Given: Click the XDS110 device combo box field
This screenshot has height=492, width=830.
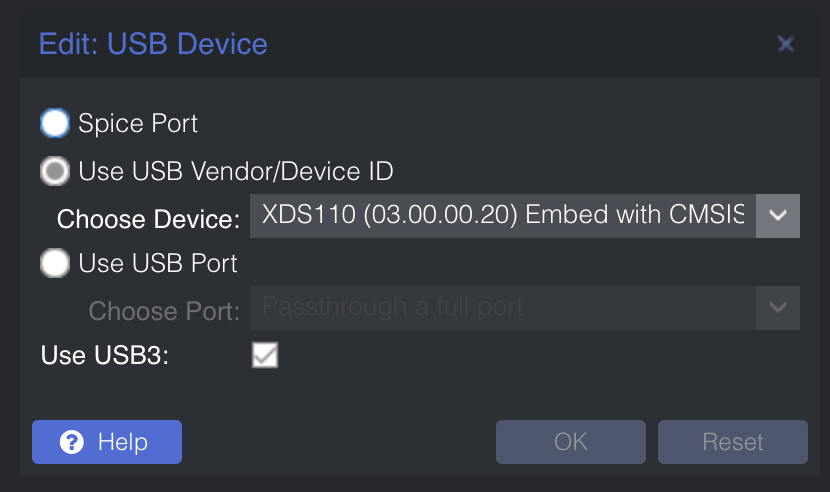Looking at the screenshot, I should pos(503,216).
